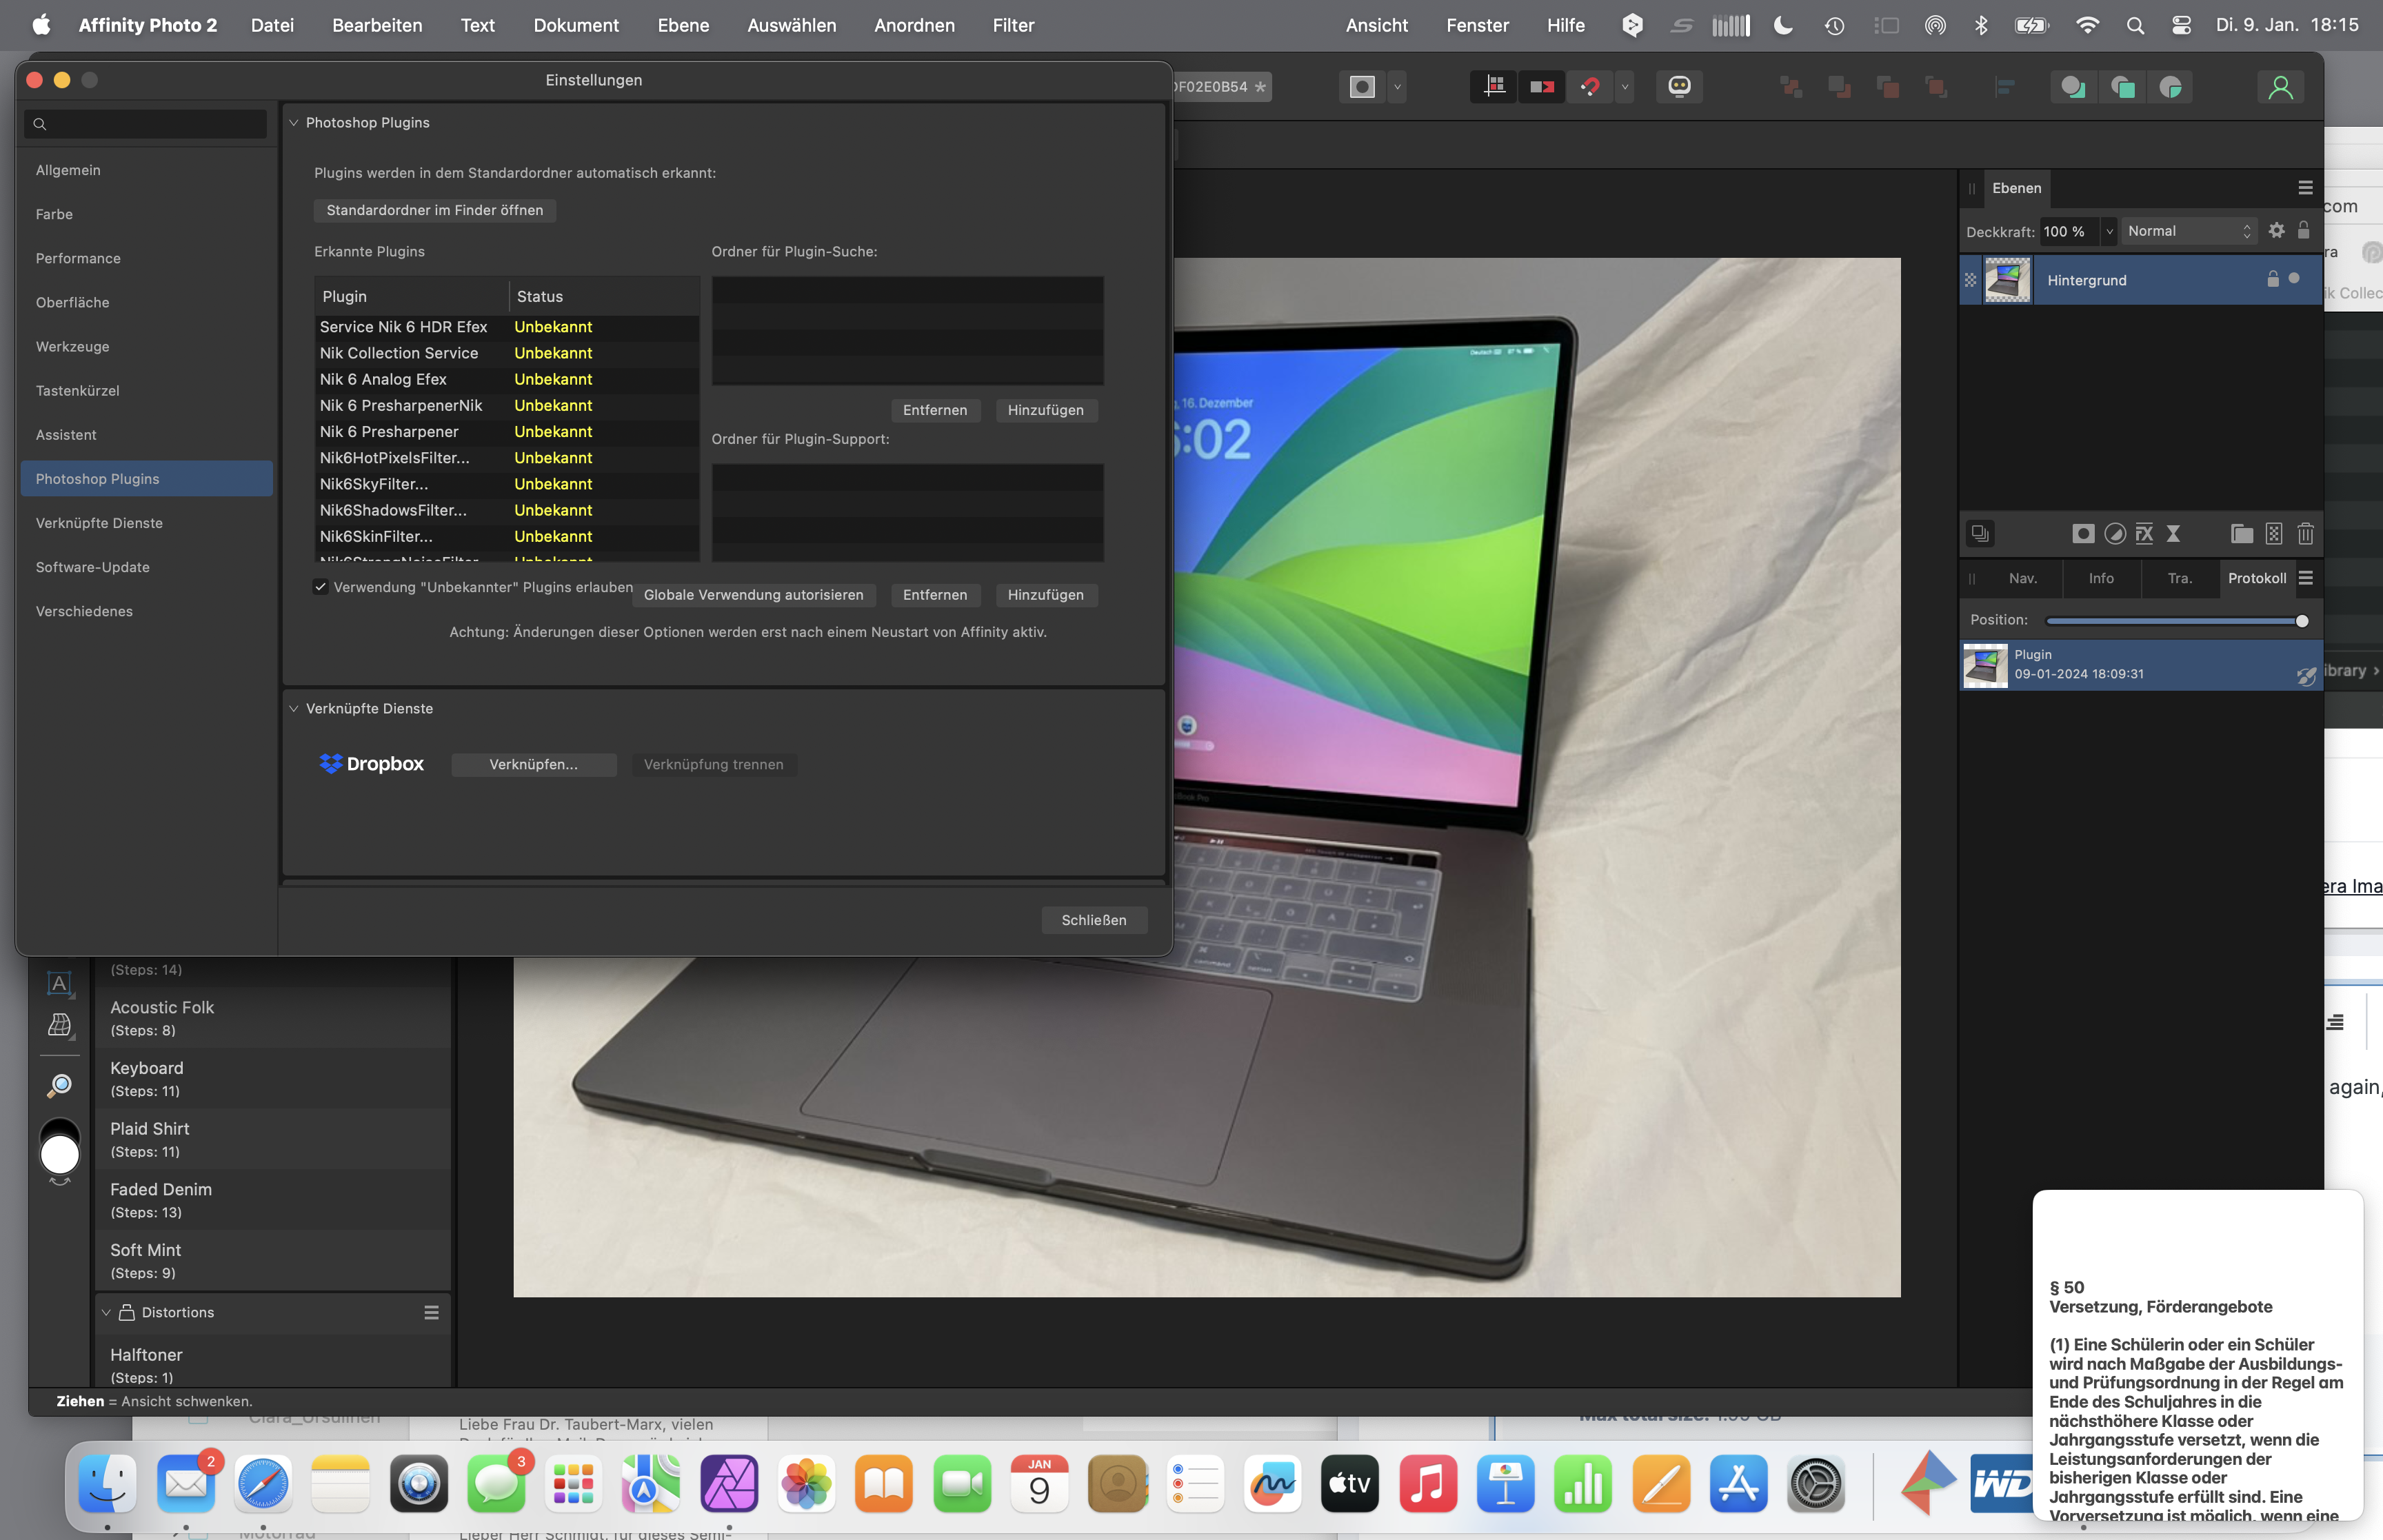The width and height of the screenshot is (2383, 1540).
Task: Click Standardordner im Finder öffnen
Action: pos(434,210)
